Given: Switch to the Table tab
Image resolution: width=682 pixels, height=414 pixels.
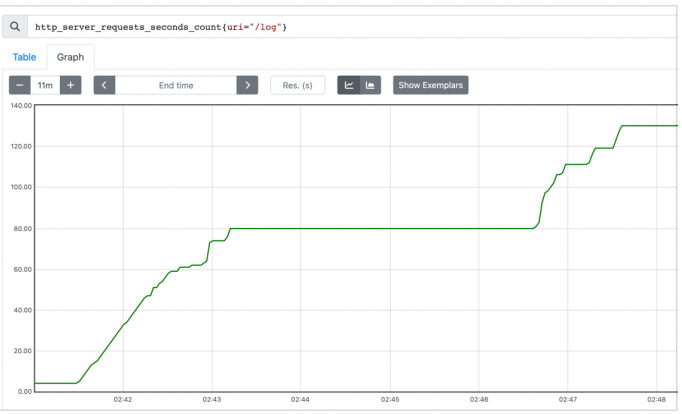Looking at the screenshot, I should tap(24, 57).
